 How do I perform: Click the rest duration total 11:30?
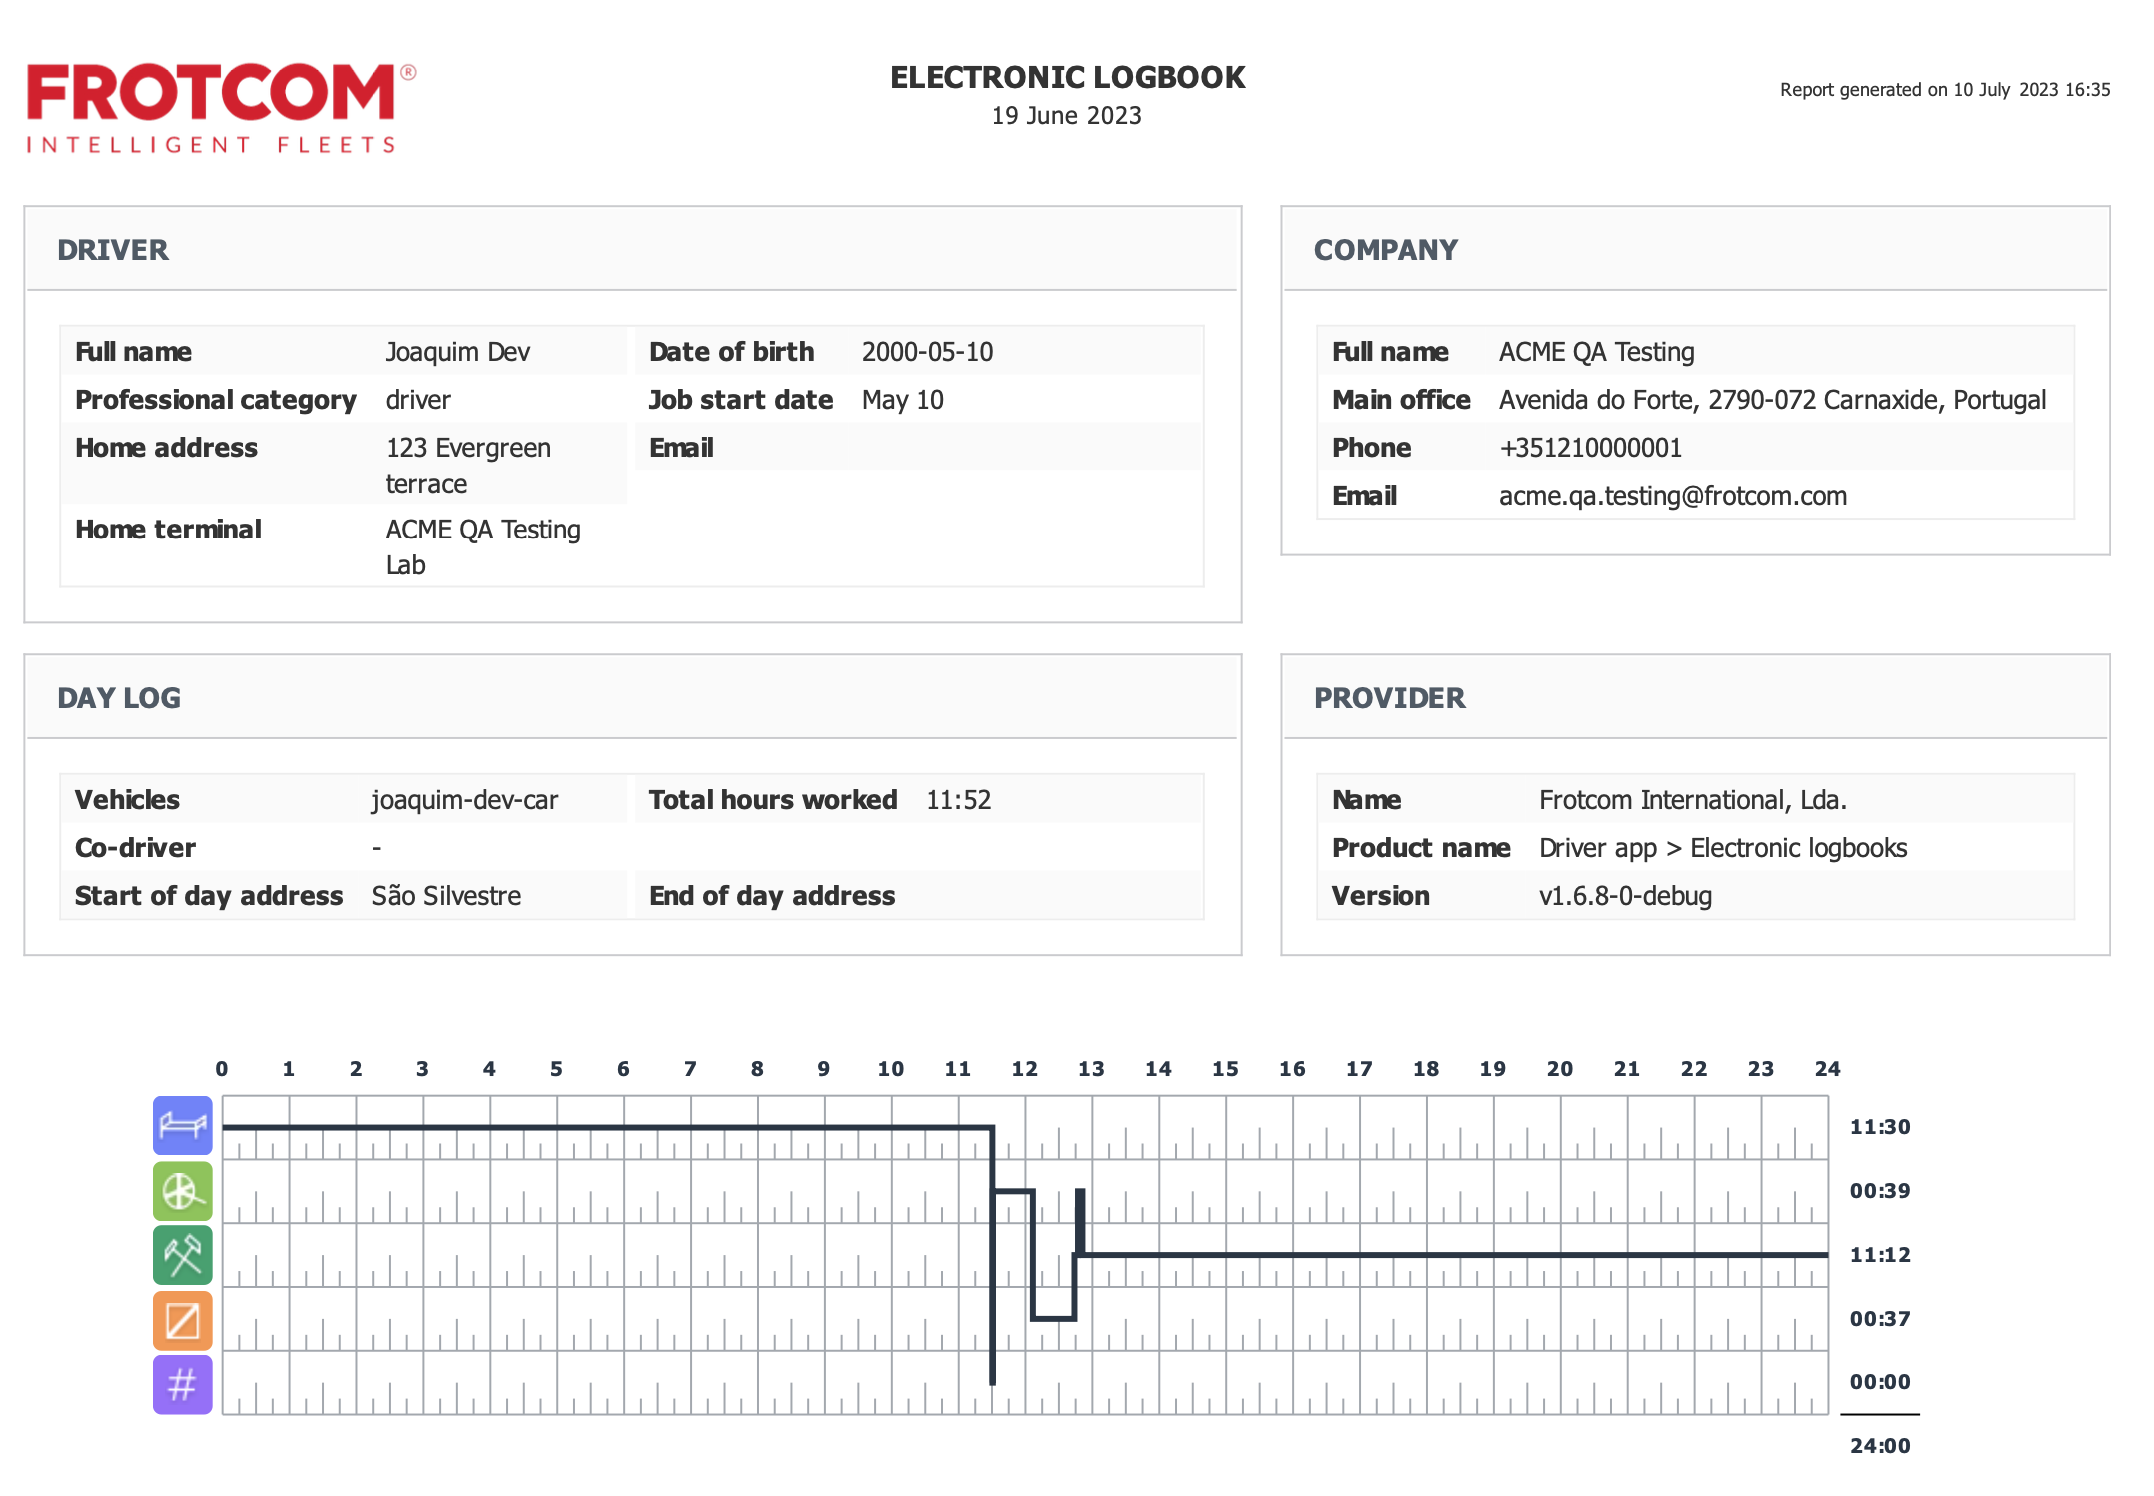(1880, 1127)
